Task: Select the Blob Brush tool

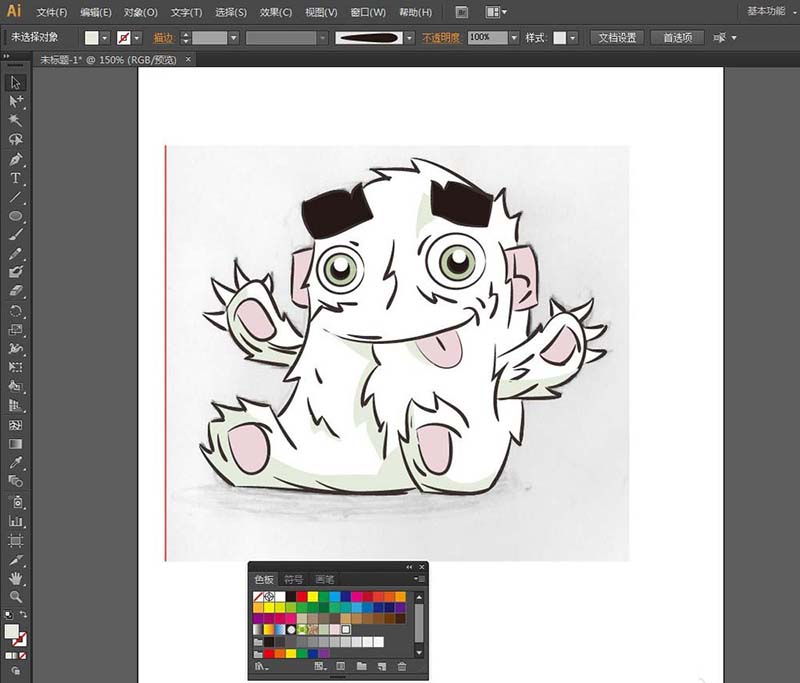Action: tap(15, 272)
